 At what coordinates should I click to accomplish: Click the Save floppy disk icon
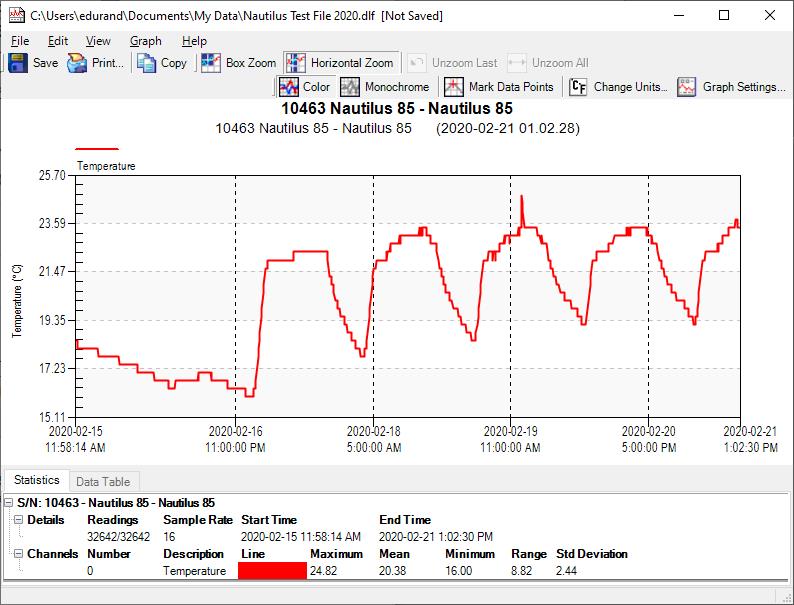18,63
